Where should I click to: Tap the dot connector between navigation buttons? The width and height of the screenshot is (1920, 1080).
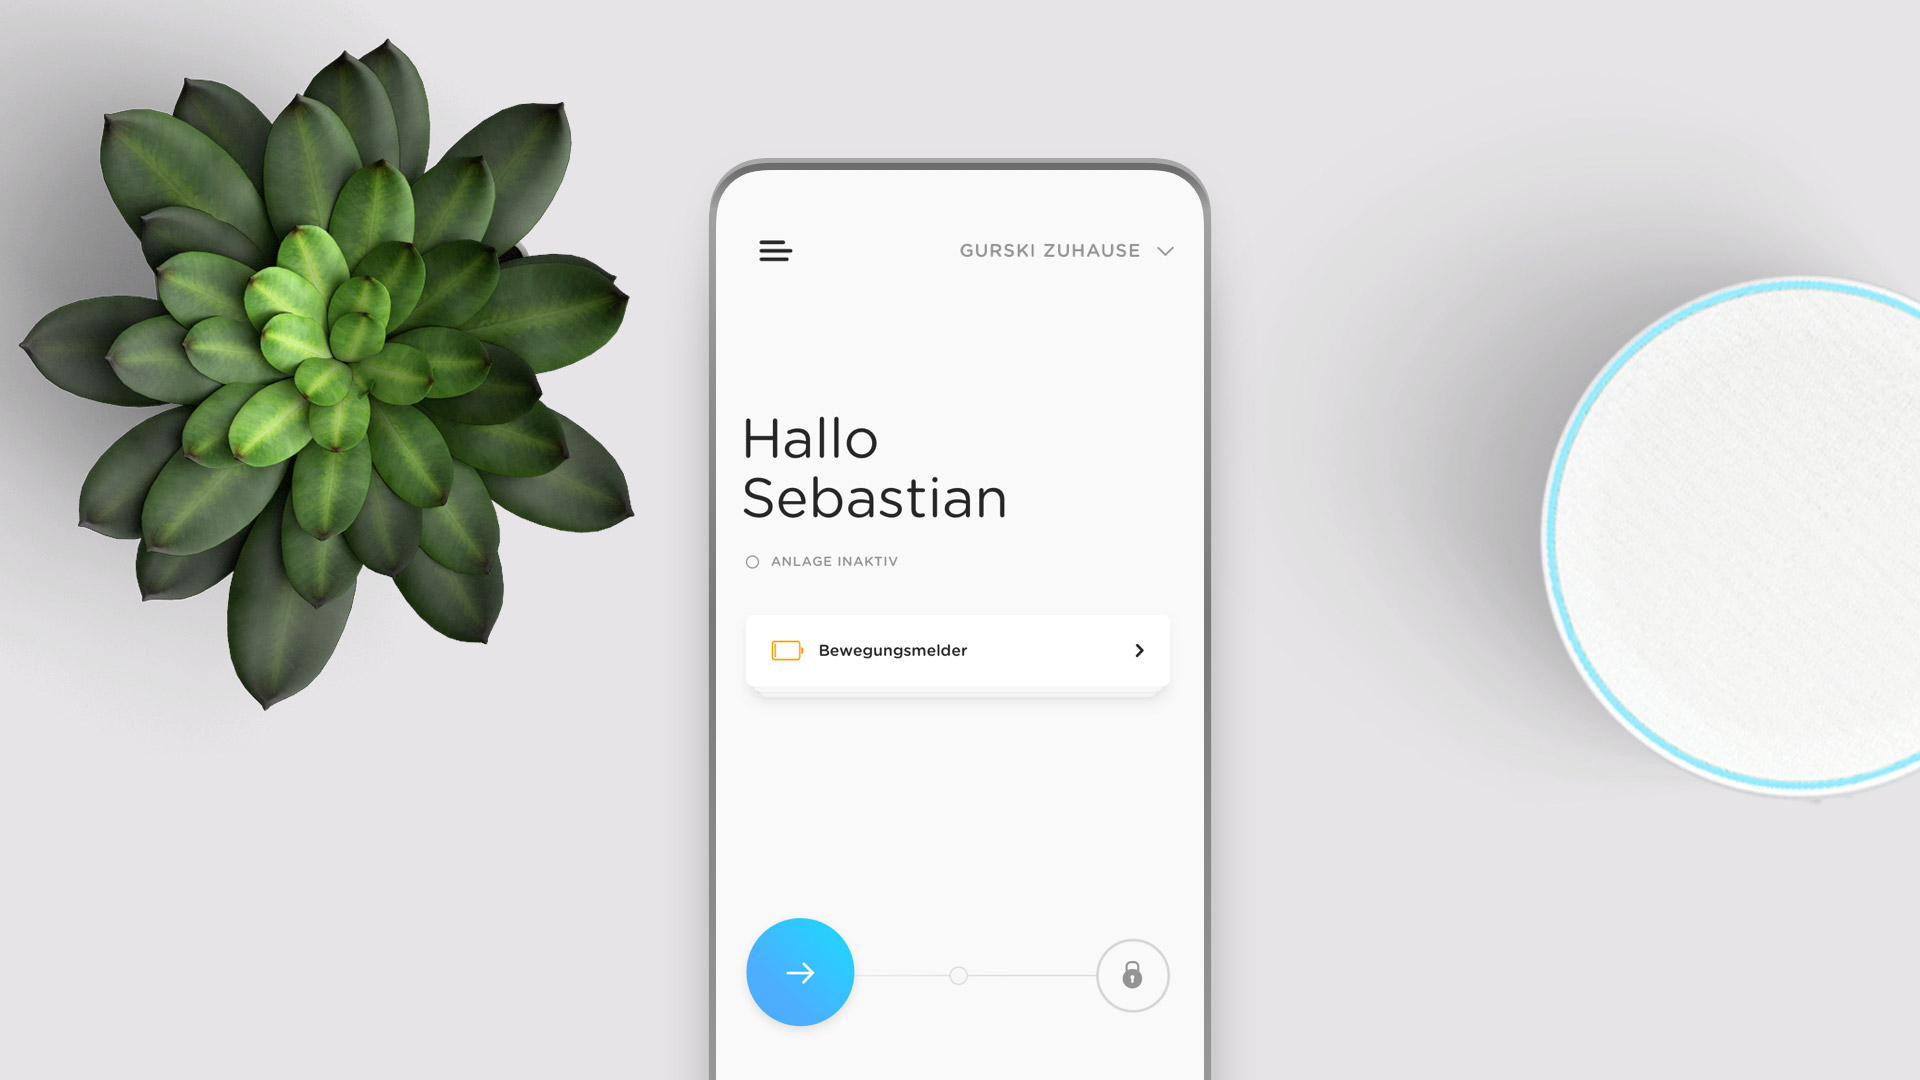coord(957,975)
